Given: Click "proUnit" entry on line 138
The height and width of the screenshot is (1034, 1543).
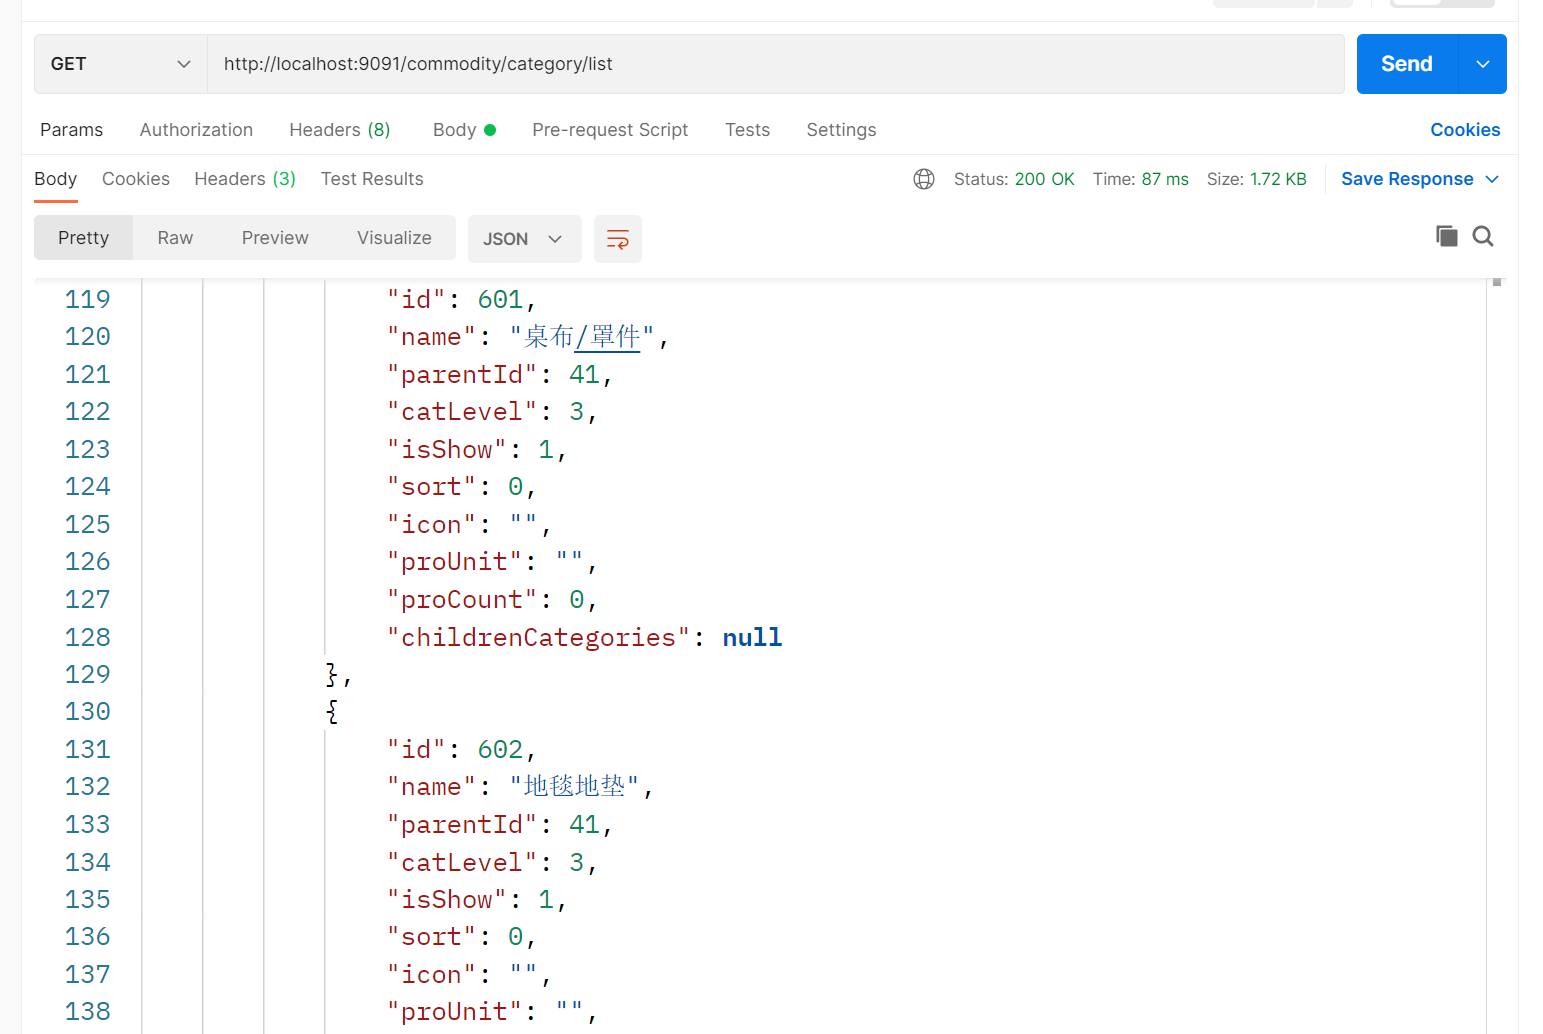Looking at the screenshot, I should click(493, 1011).
